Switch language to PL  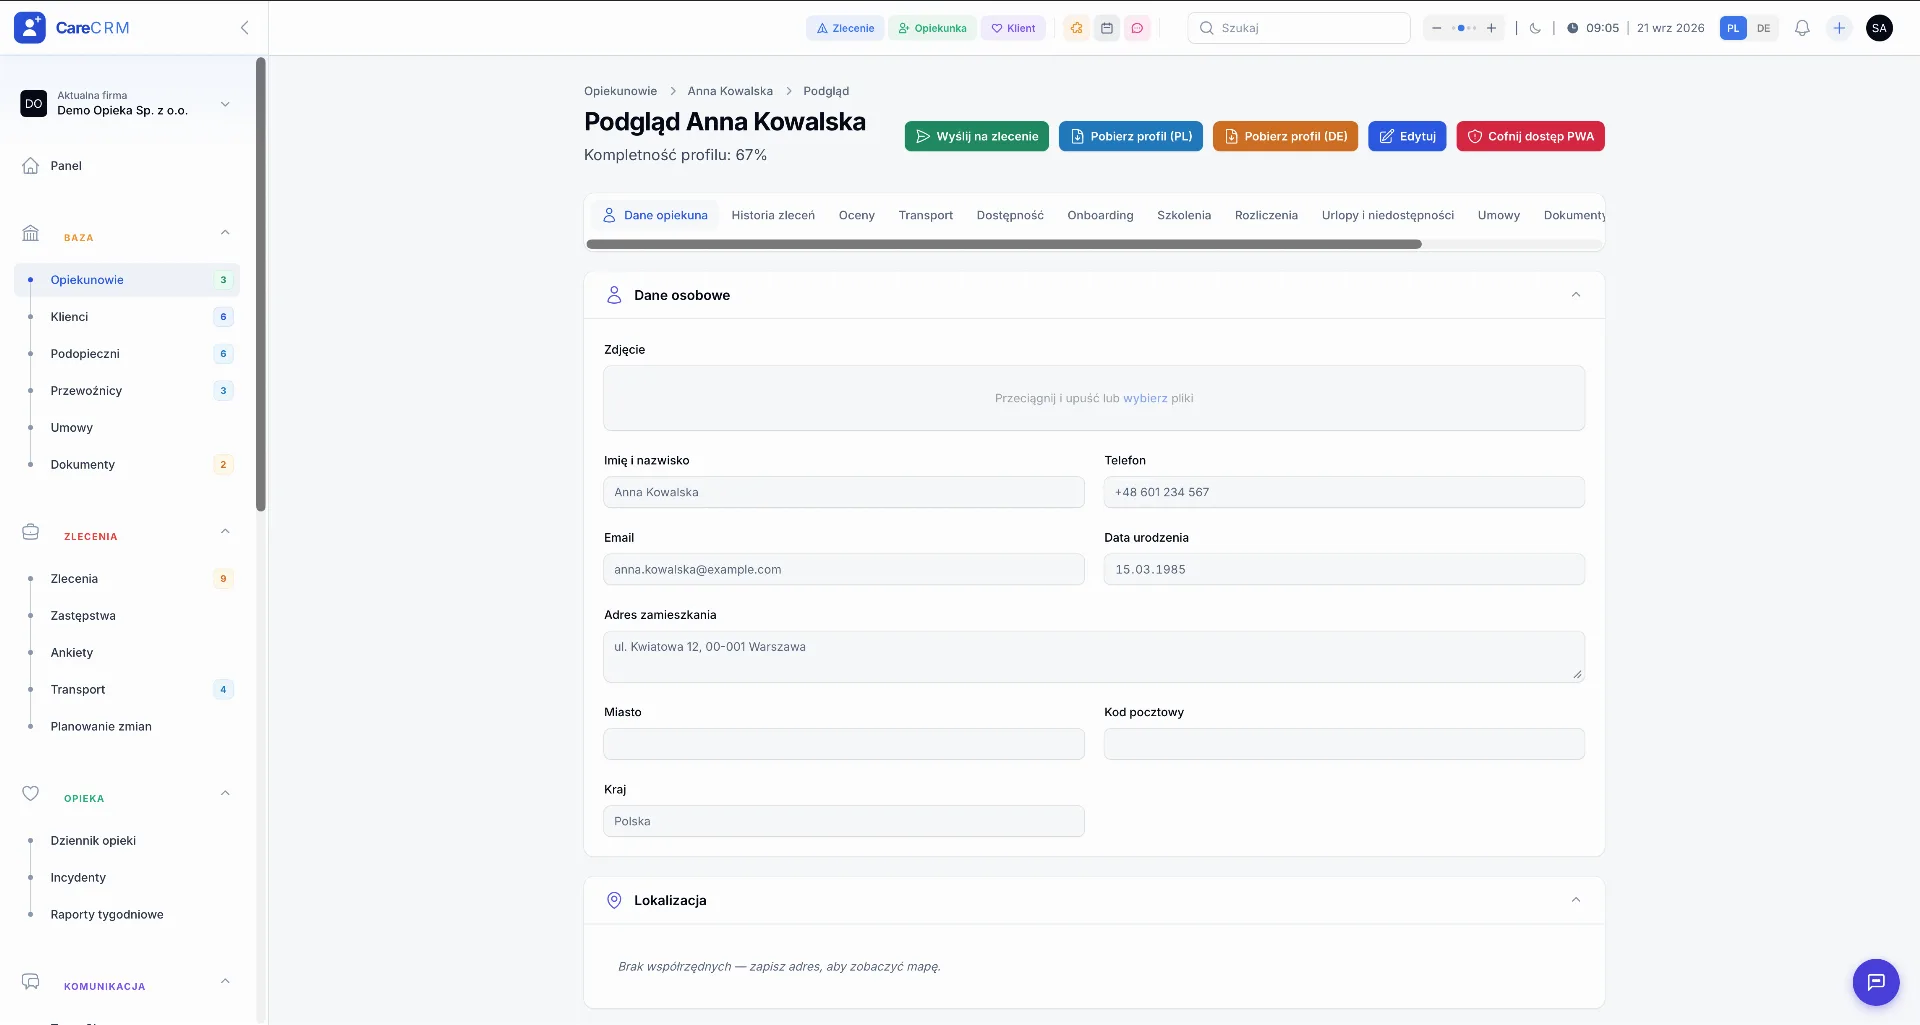click(x=1733, y=28)
